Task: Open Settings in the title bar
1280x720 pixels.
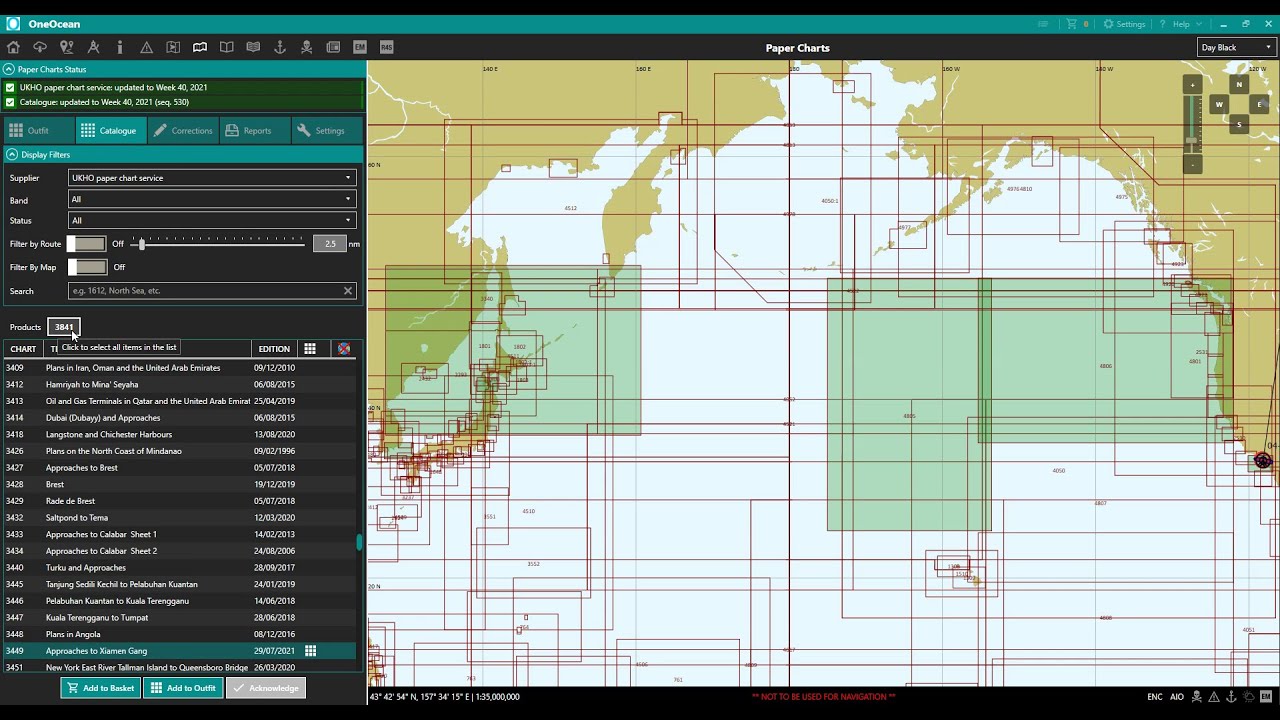Action: [1124, 24]
